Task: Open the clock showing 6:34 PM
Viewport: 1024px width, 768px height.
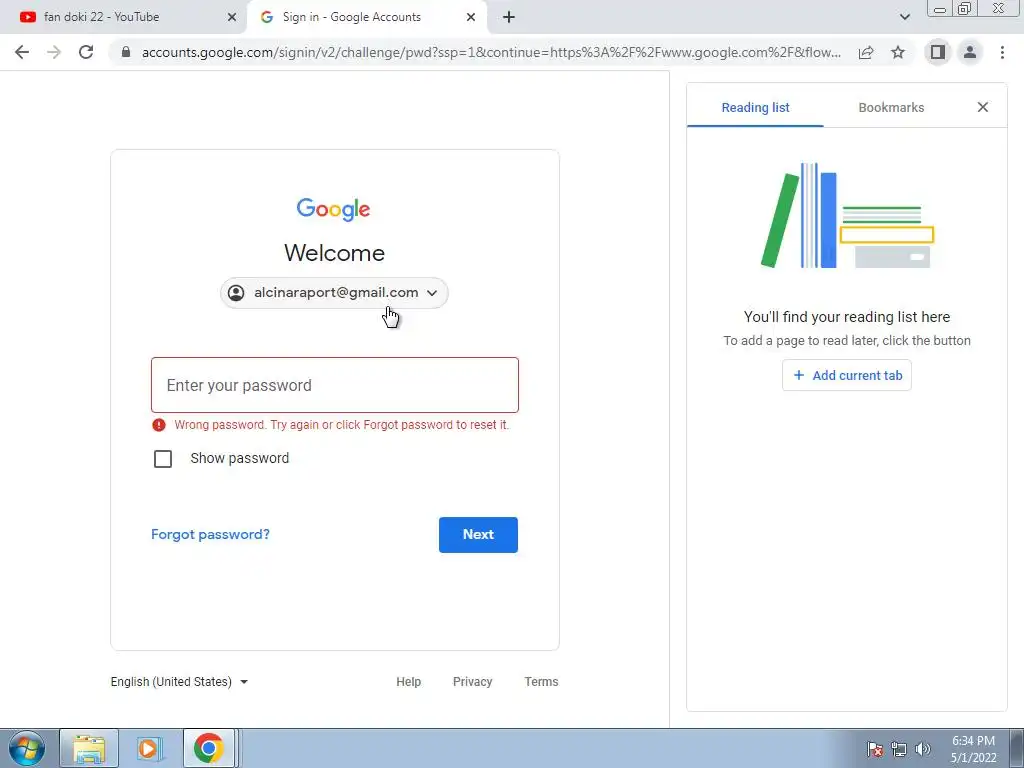Action: click(973, 749)
